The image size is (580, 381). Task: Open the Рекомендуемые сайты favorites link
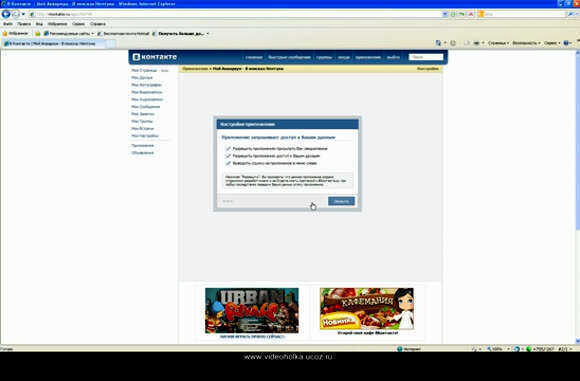[69, 33]
